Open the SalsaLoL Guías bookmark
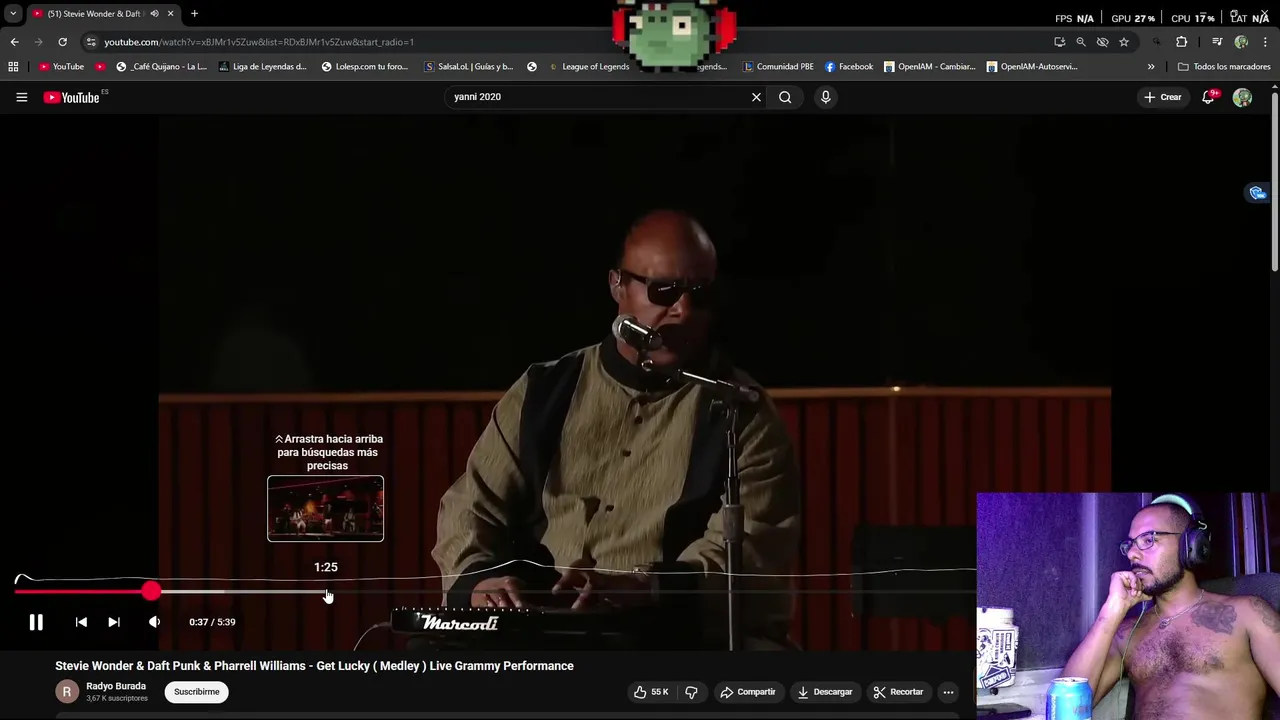The height and width of the screenshot is (720, 1280). point(469,67)
